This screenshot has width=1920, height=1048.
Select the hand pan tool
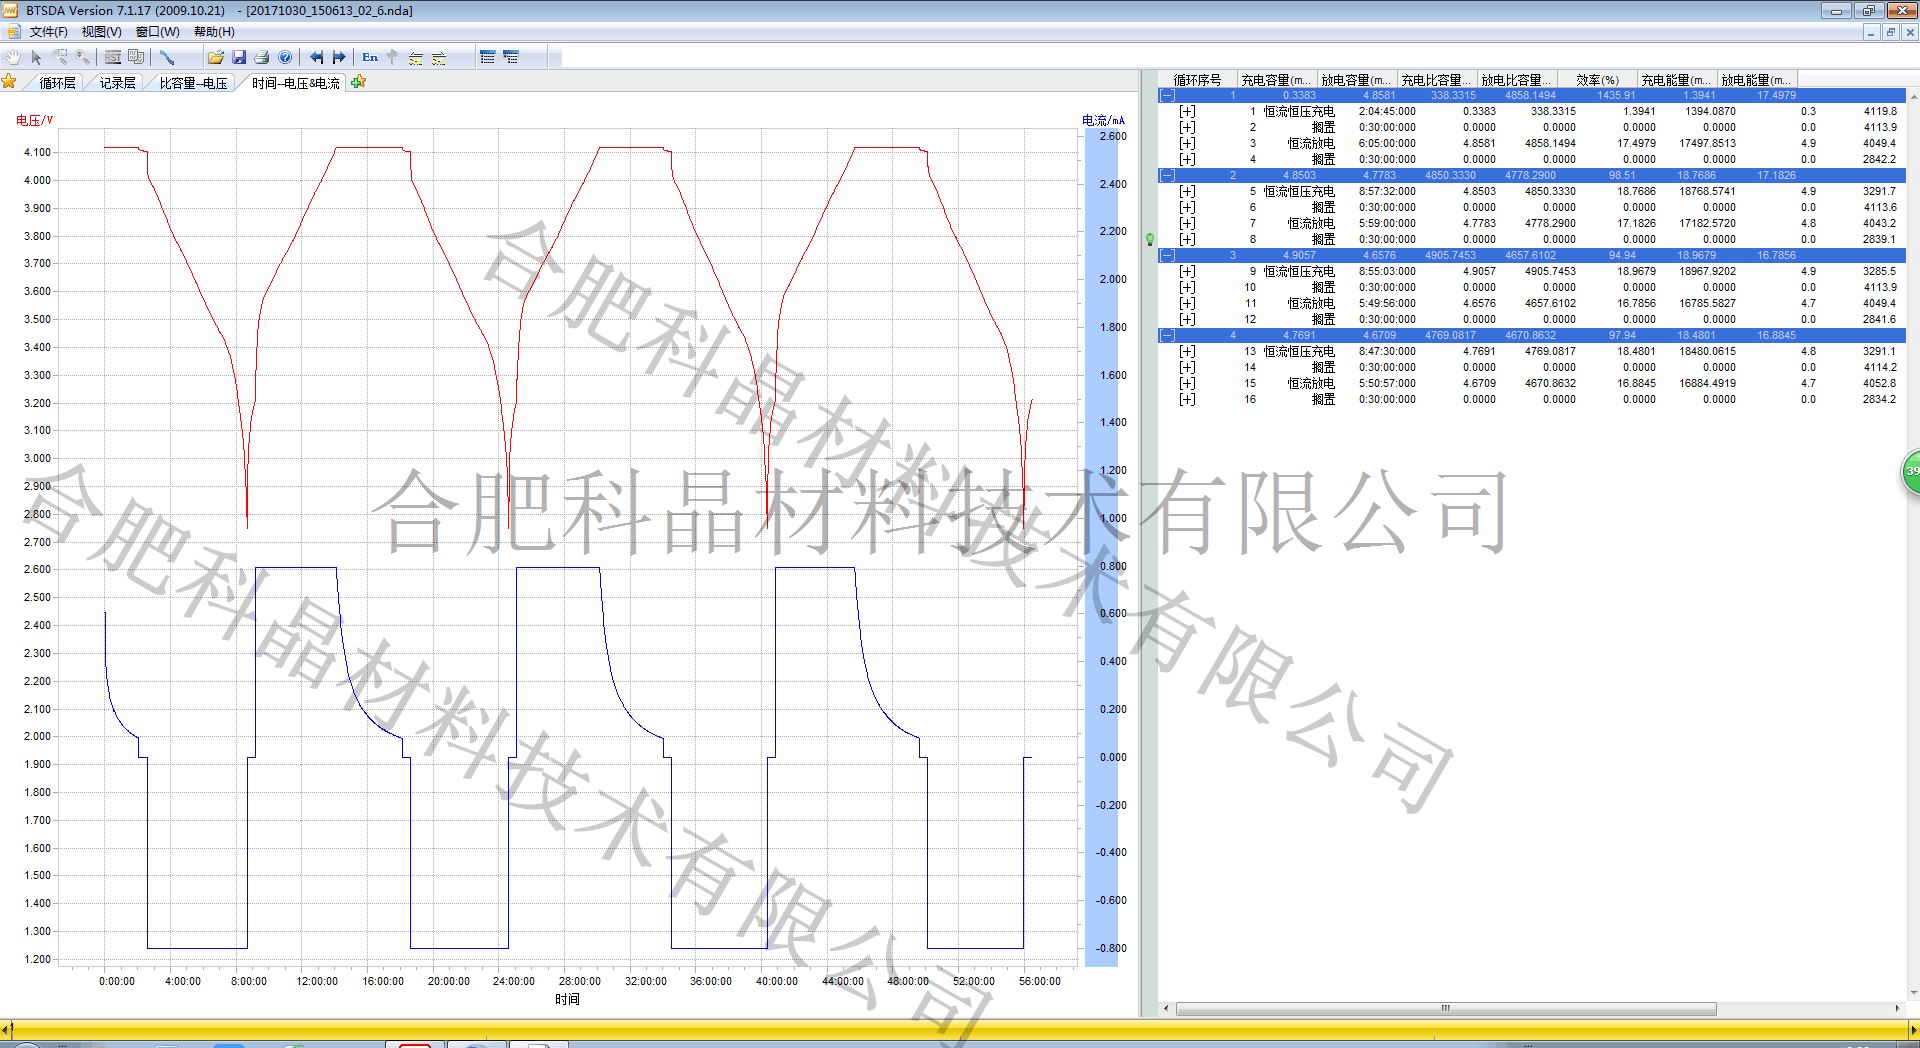tap(13, 58)
